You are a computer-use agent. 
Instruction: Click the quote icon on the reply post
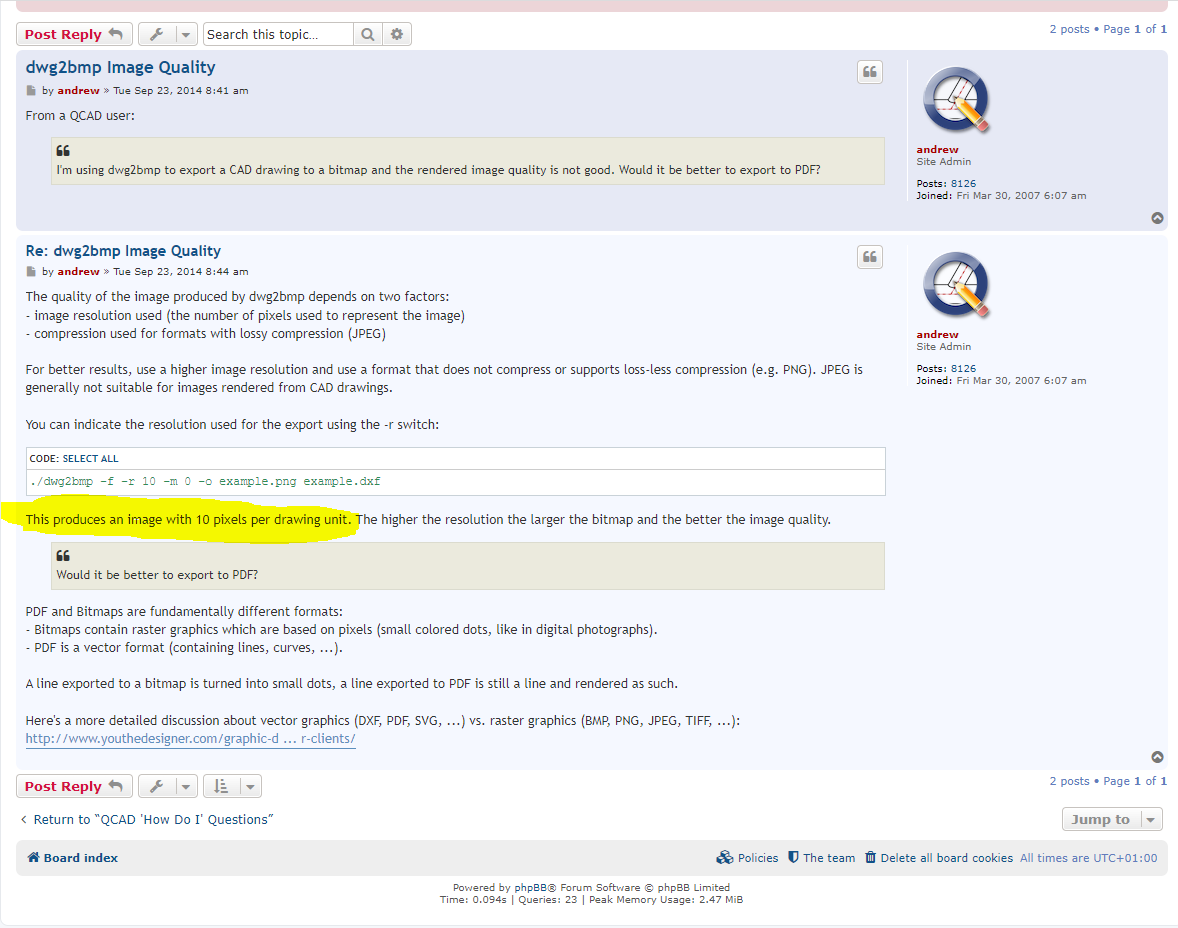pos(869,257)
